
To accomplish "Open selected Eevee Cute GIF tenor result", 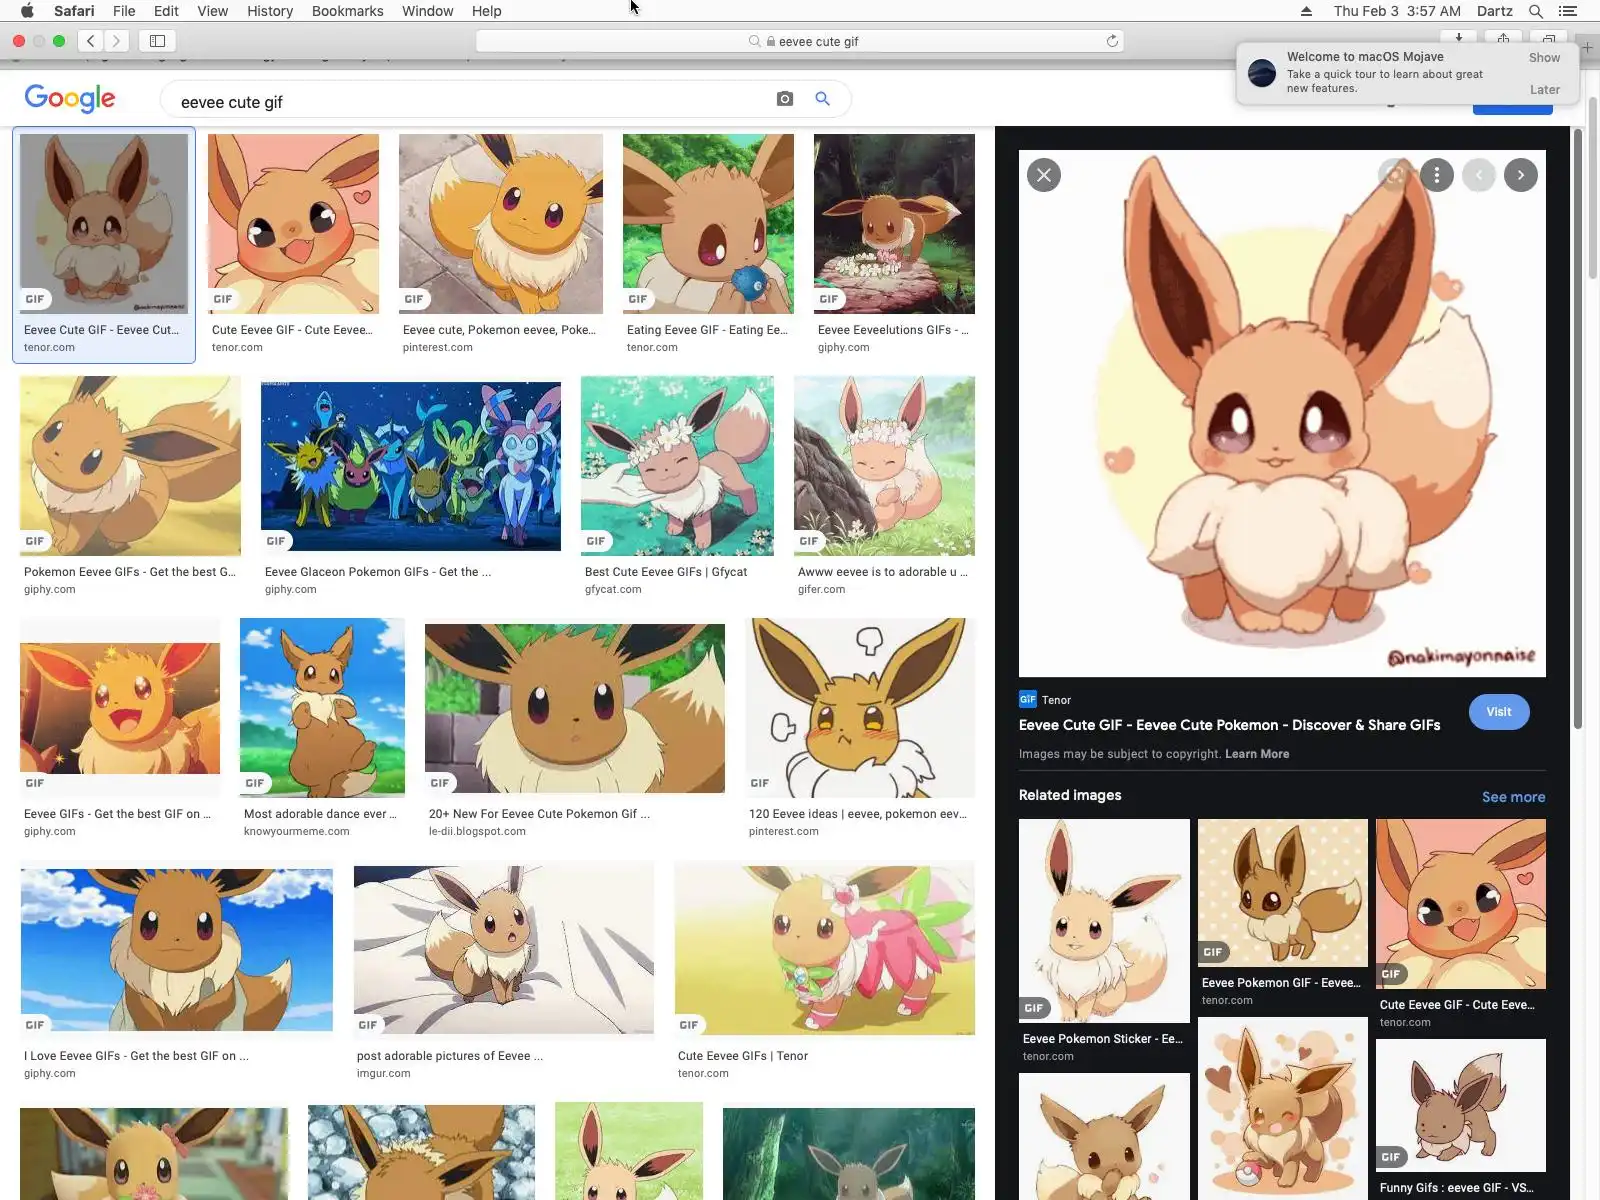I will 104,224.
